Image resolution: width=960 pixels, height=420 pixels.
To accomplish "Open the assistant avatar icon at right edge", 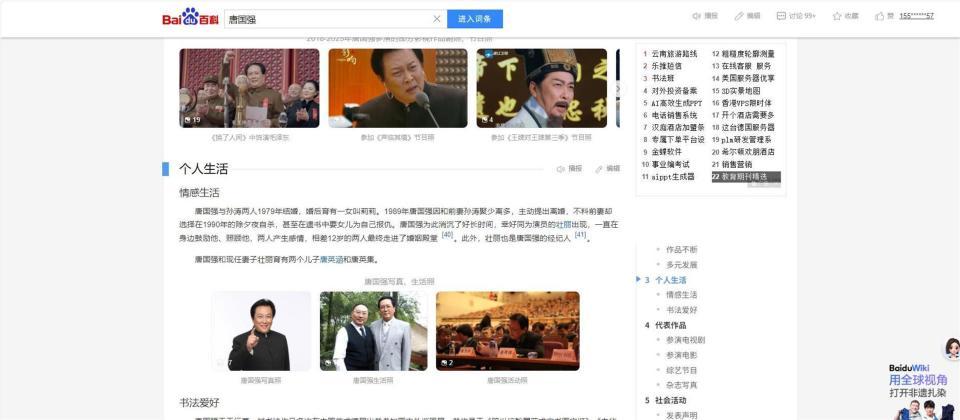I will click(x=952, y=349).
